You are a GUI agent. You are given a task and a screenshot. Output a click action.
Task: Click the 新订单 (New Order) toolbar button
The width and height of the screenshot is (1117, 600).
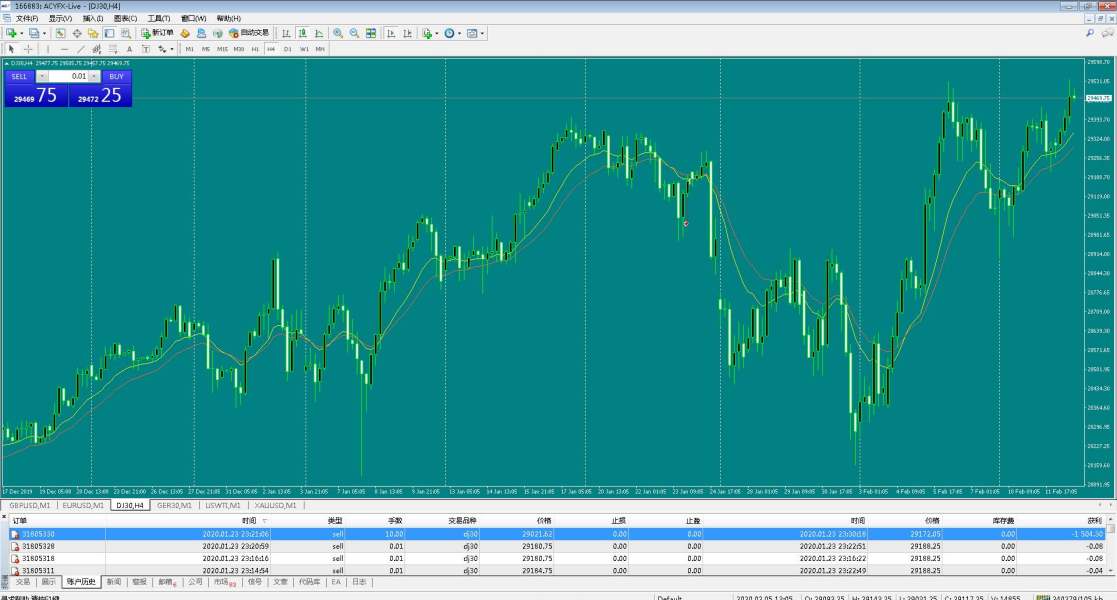tap(158, 33)
